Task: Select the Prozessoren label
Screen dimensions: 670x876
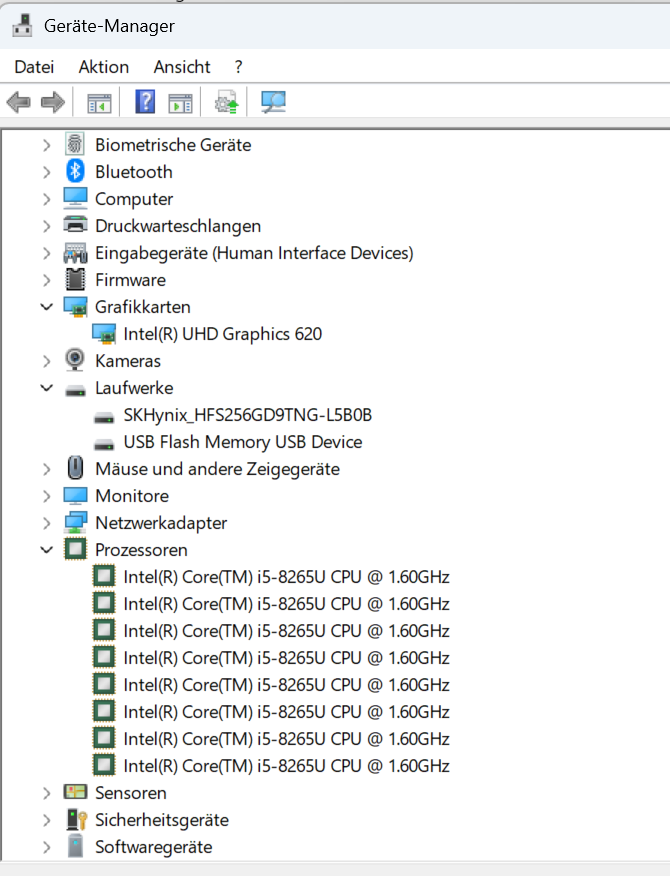Action: [141, 550]
